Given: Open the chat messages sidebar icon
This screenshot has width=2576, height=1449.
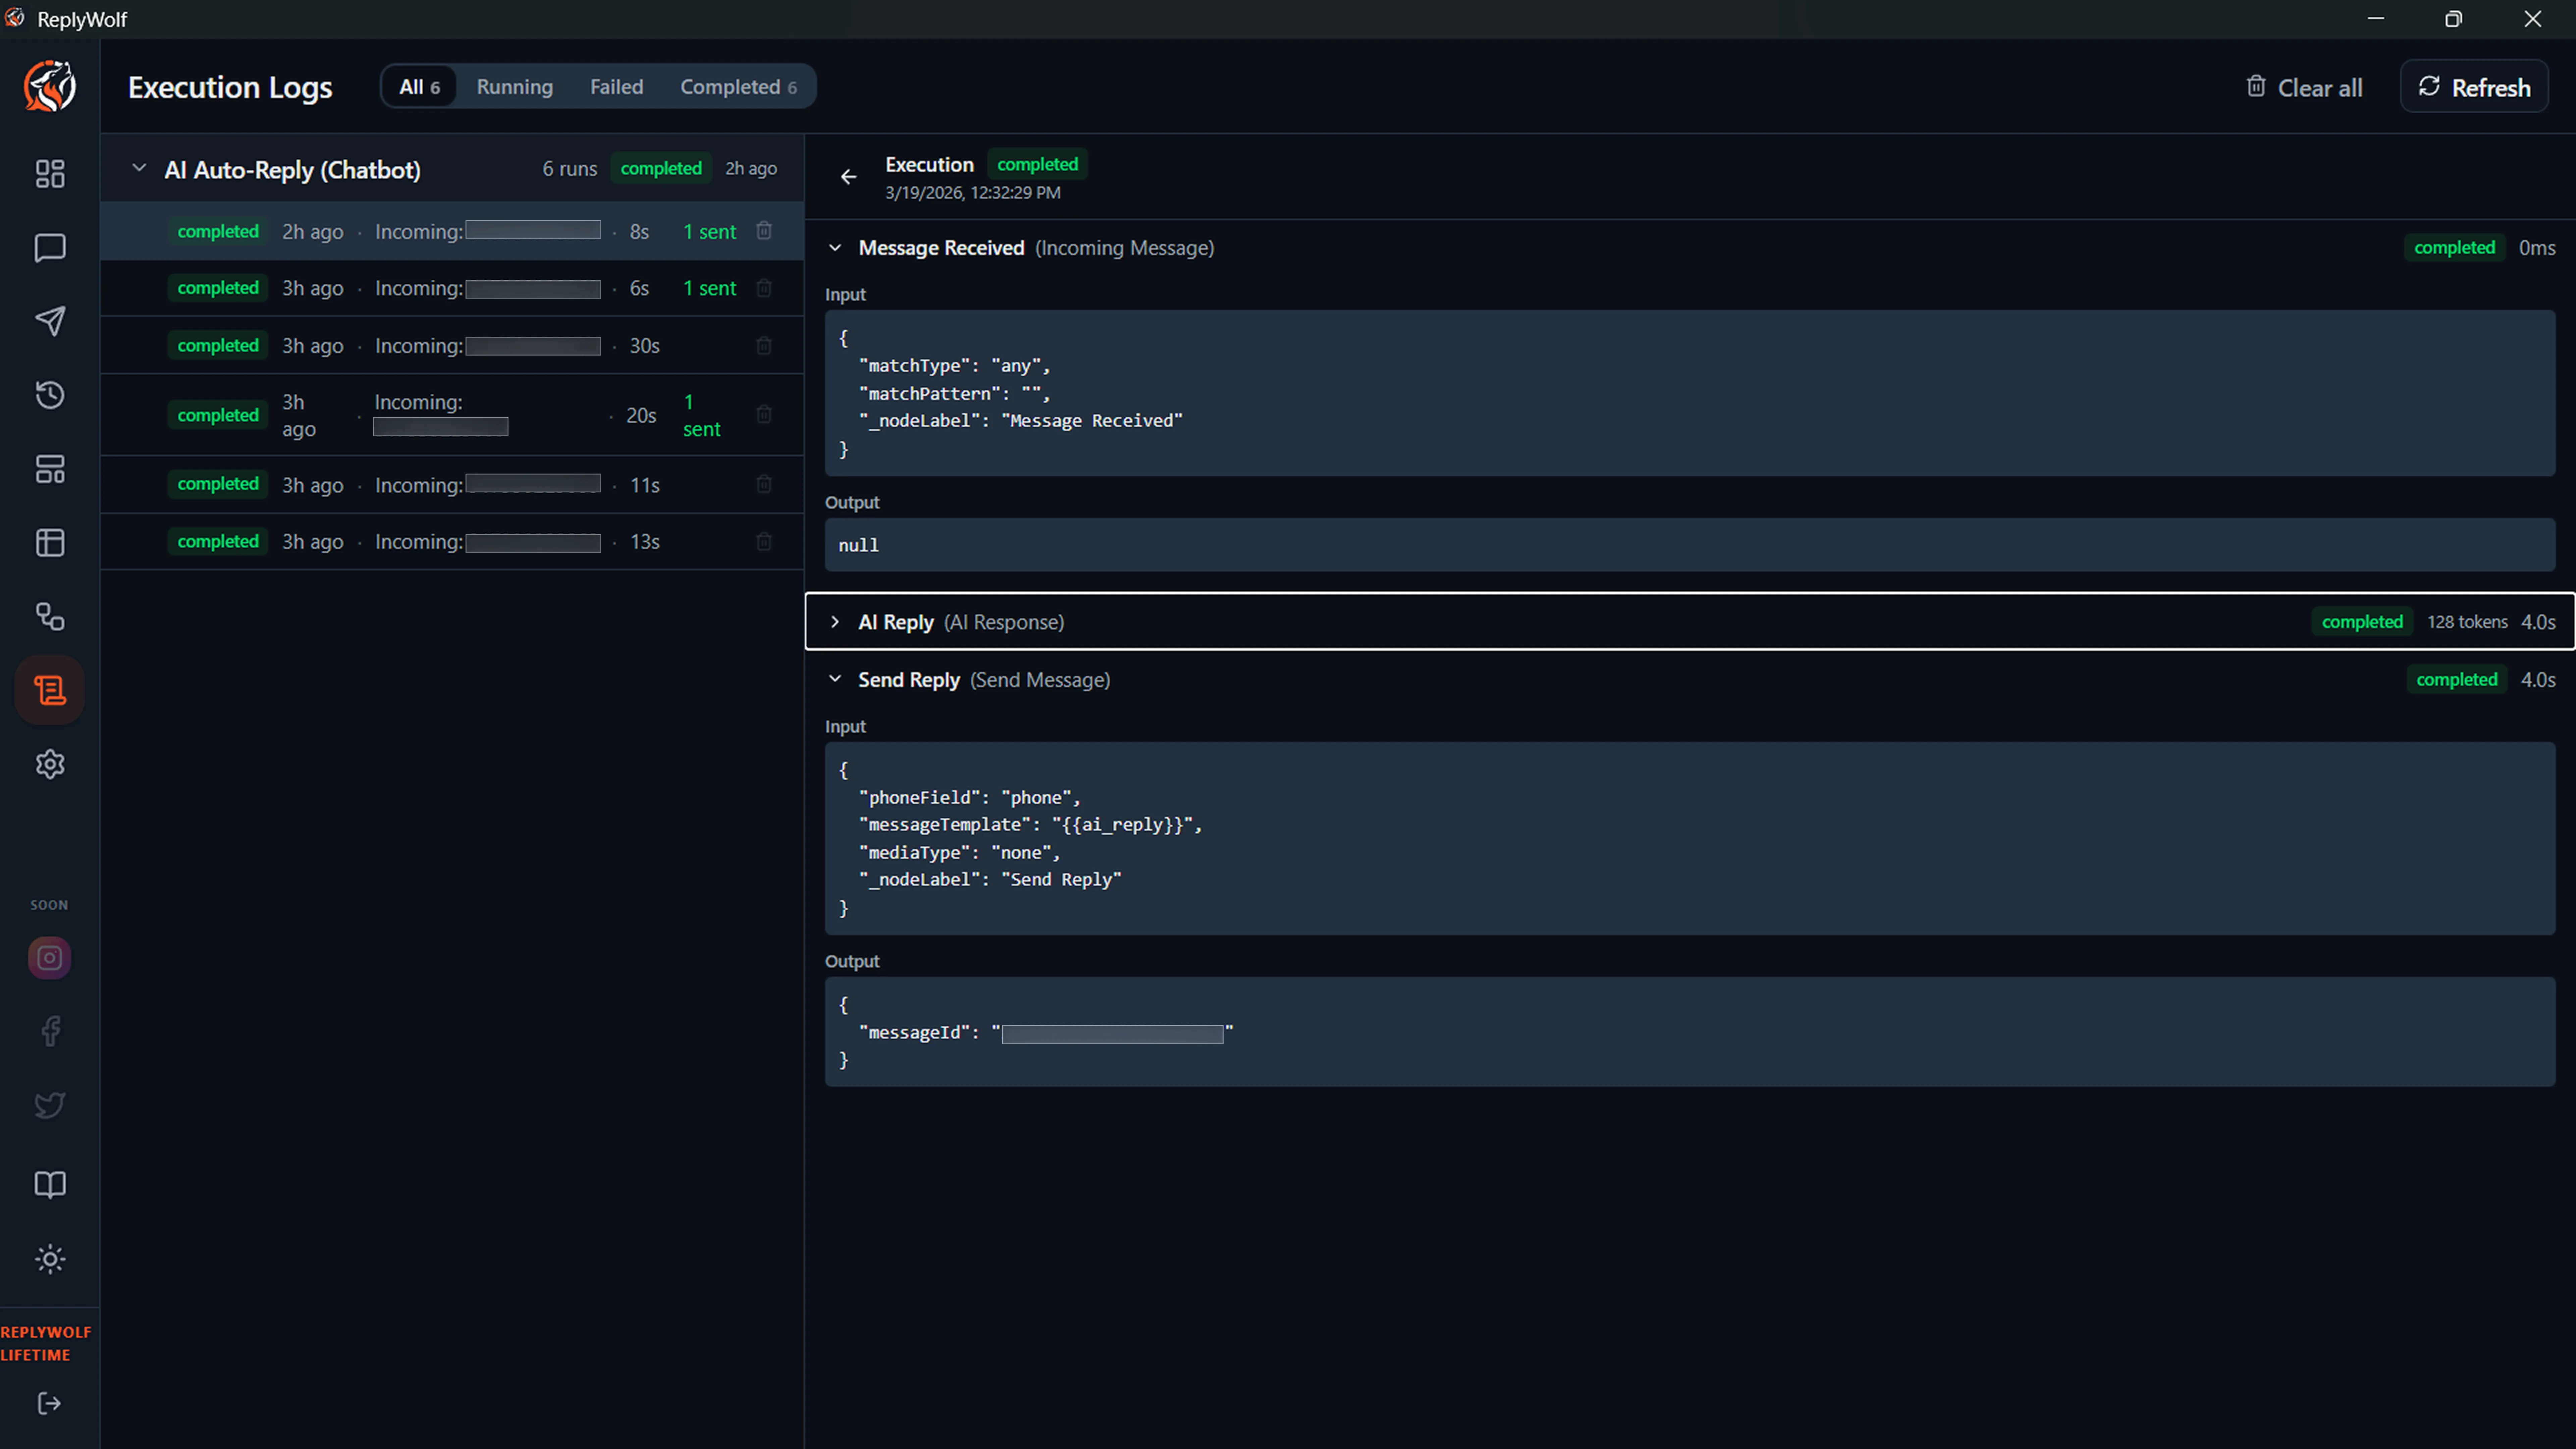Looking at the screenshot, I should click(50, 248).
